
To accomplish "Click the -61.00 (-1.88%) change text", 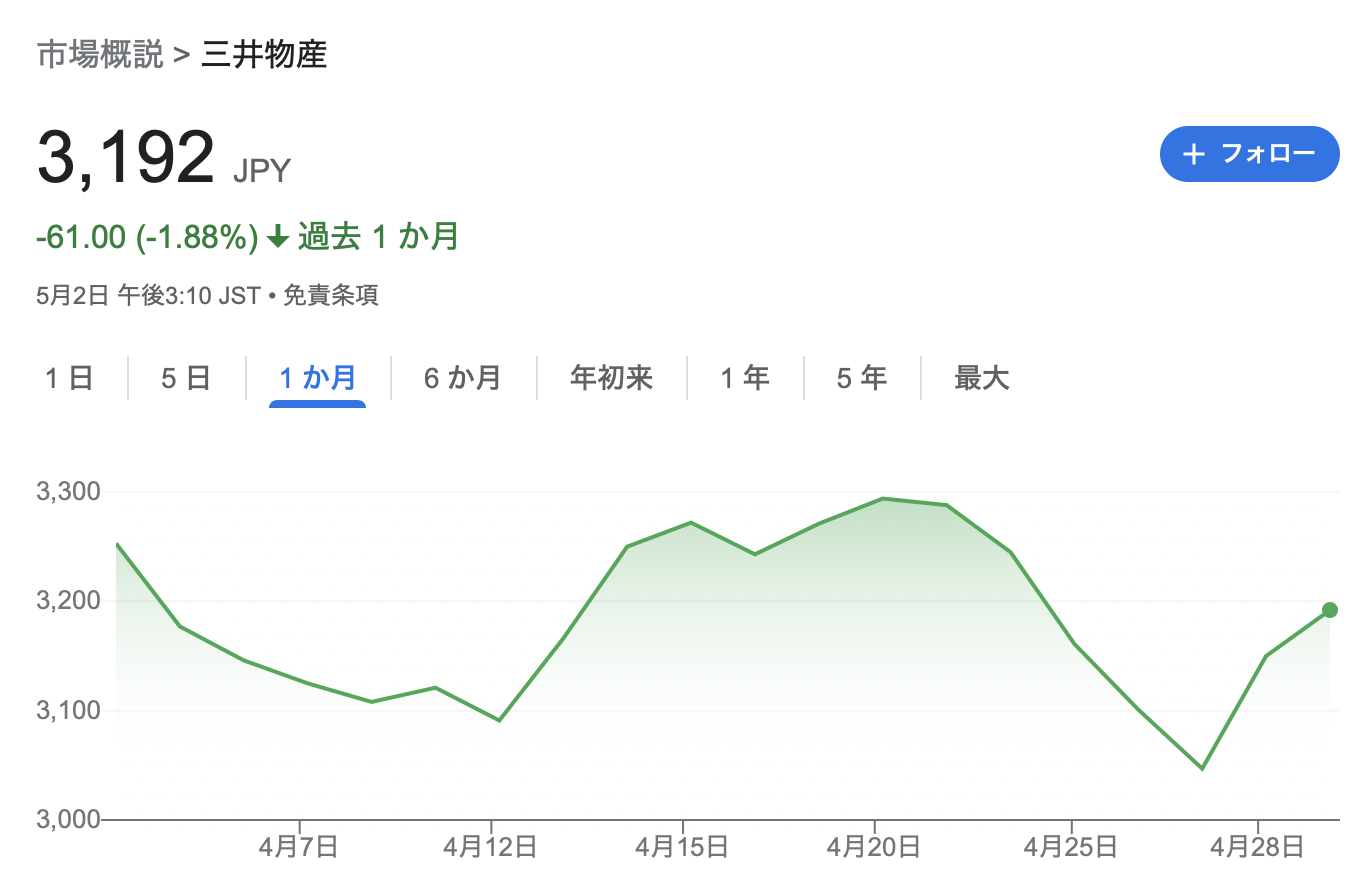I will pos(148,237).
